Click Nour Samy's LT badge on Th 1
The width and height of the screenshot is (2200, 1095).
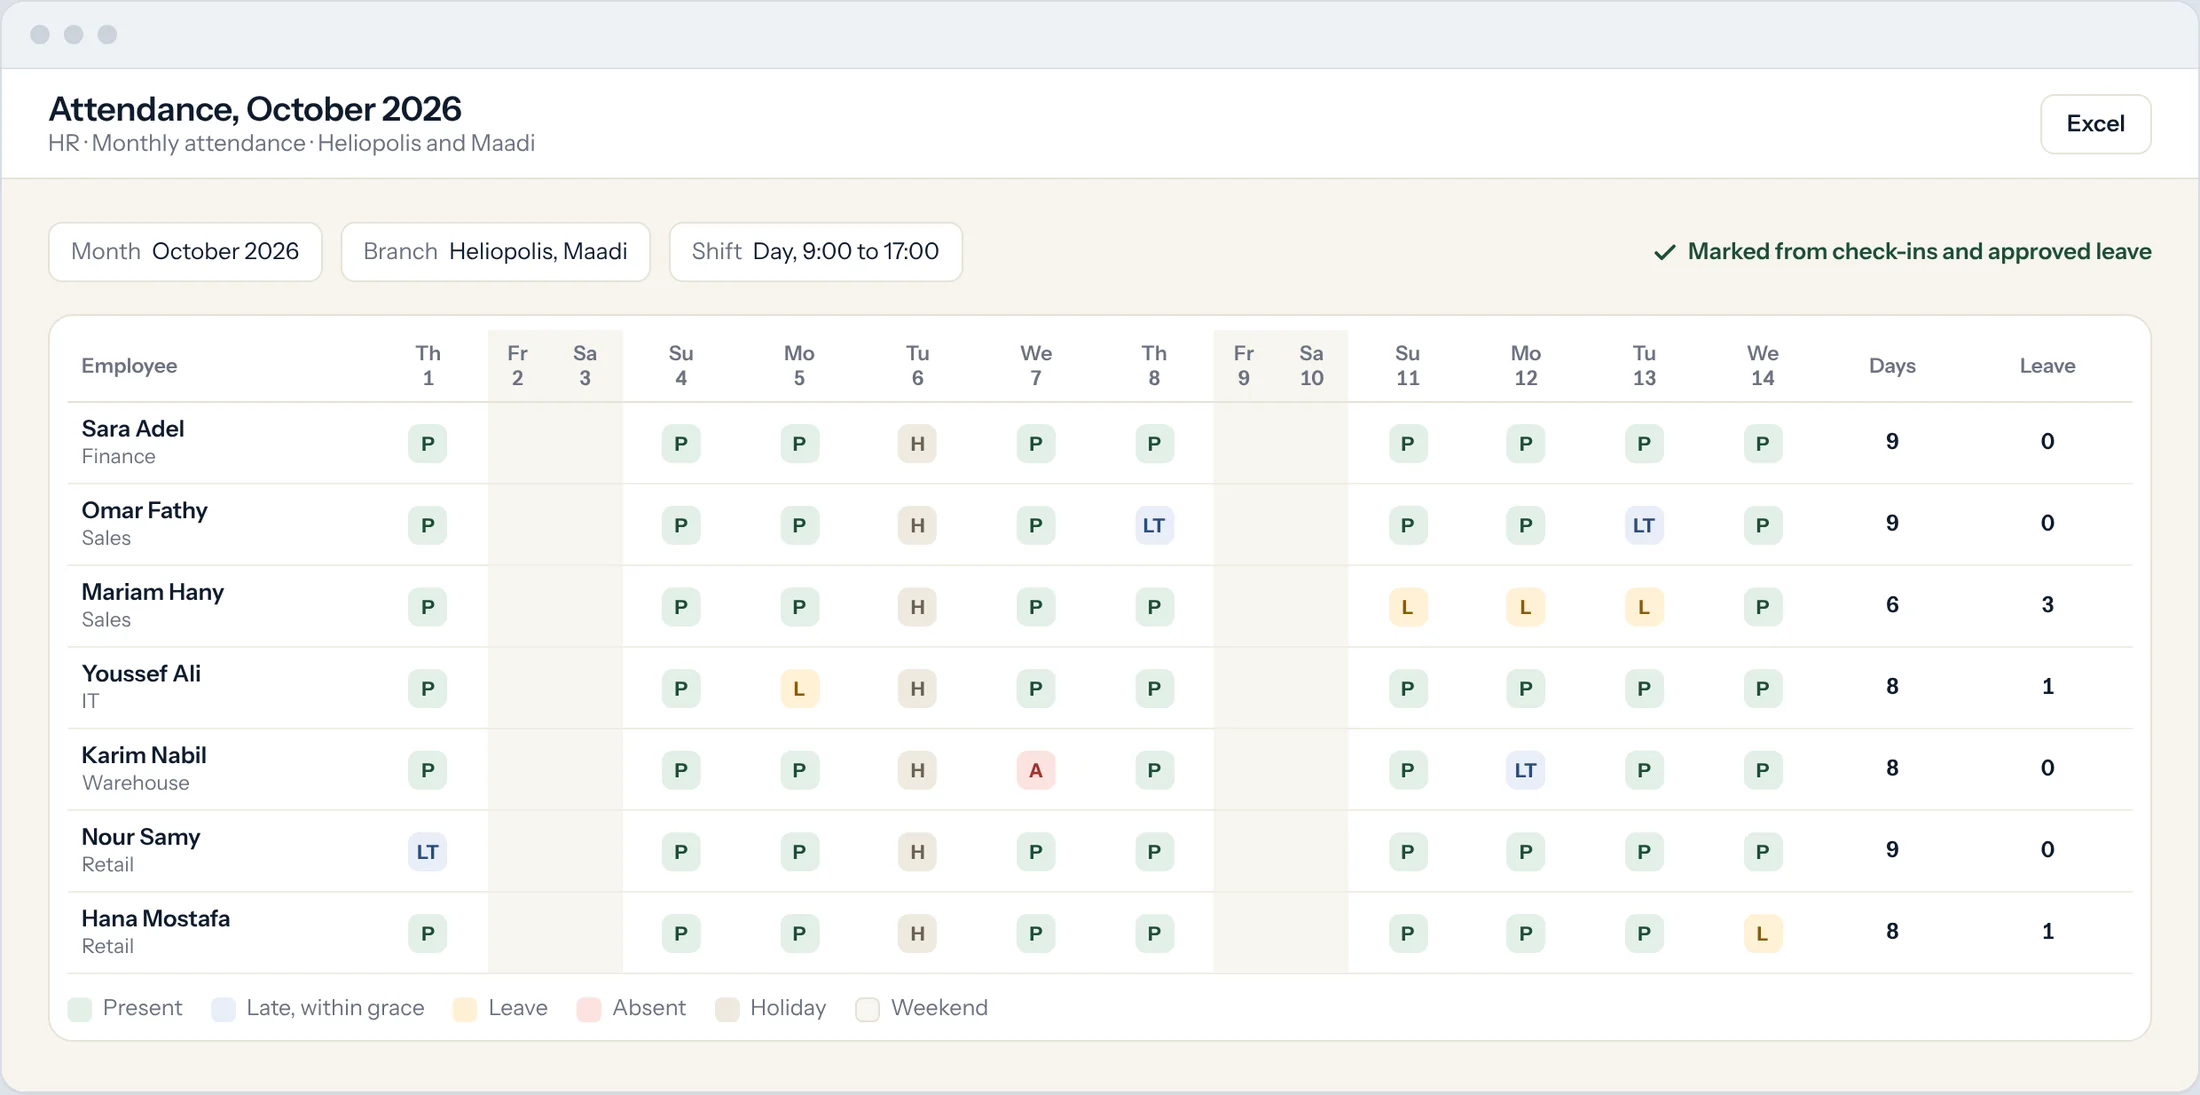pyautogui.click(x=427, y=852)
